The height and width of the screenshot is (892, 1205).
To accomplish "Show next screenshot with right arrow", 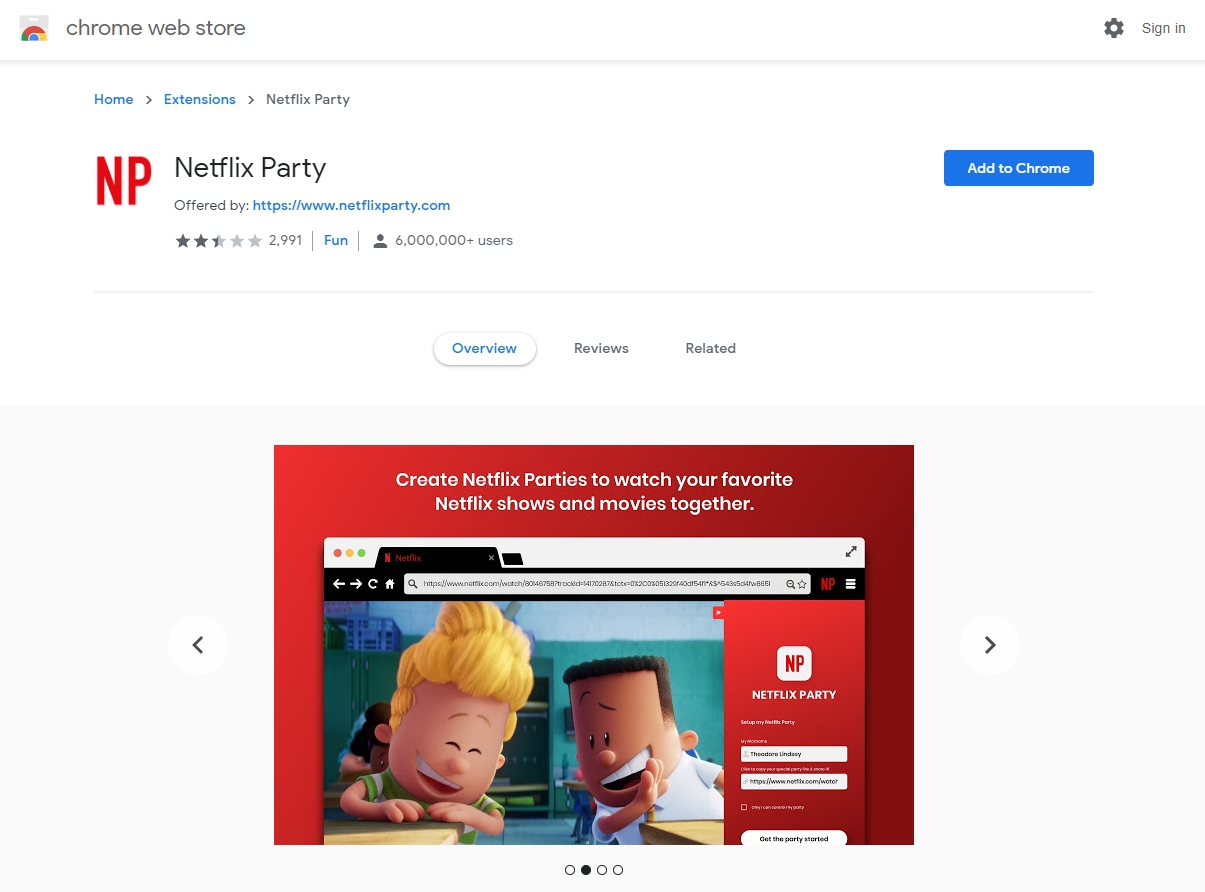I will 990,645.
